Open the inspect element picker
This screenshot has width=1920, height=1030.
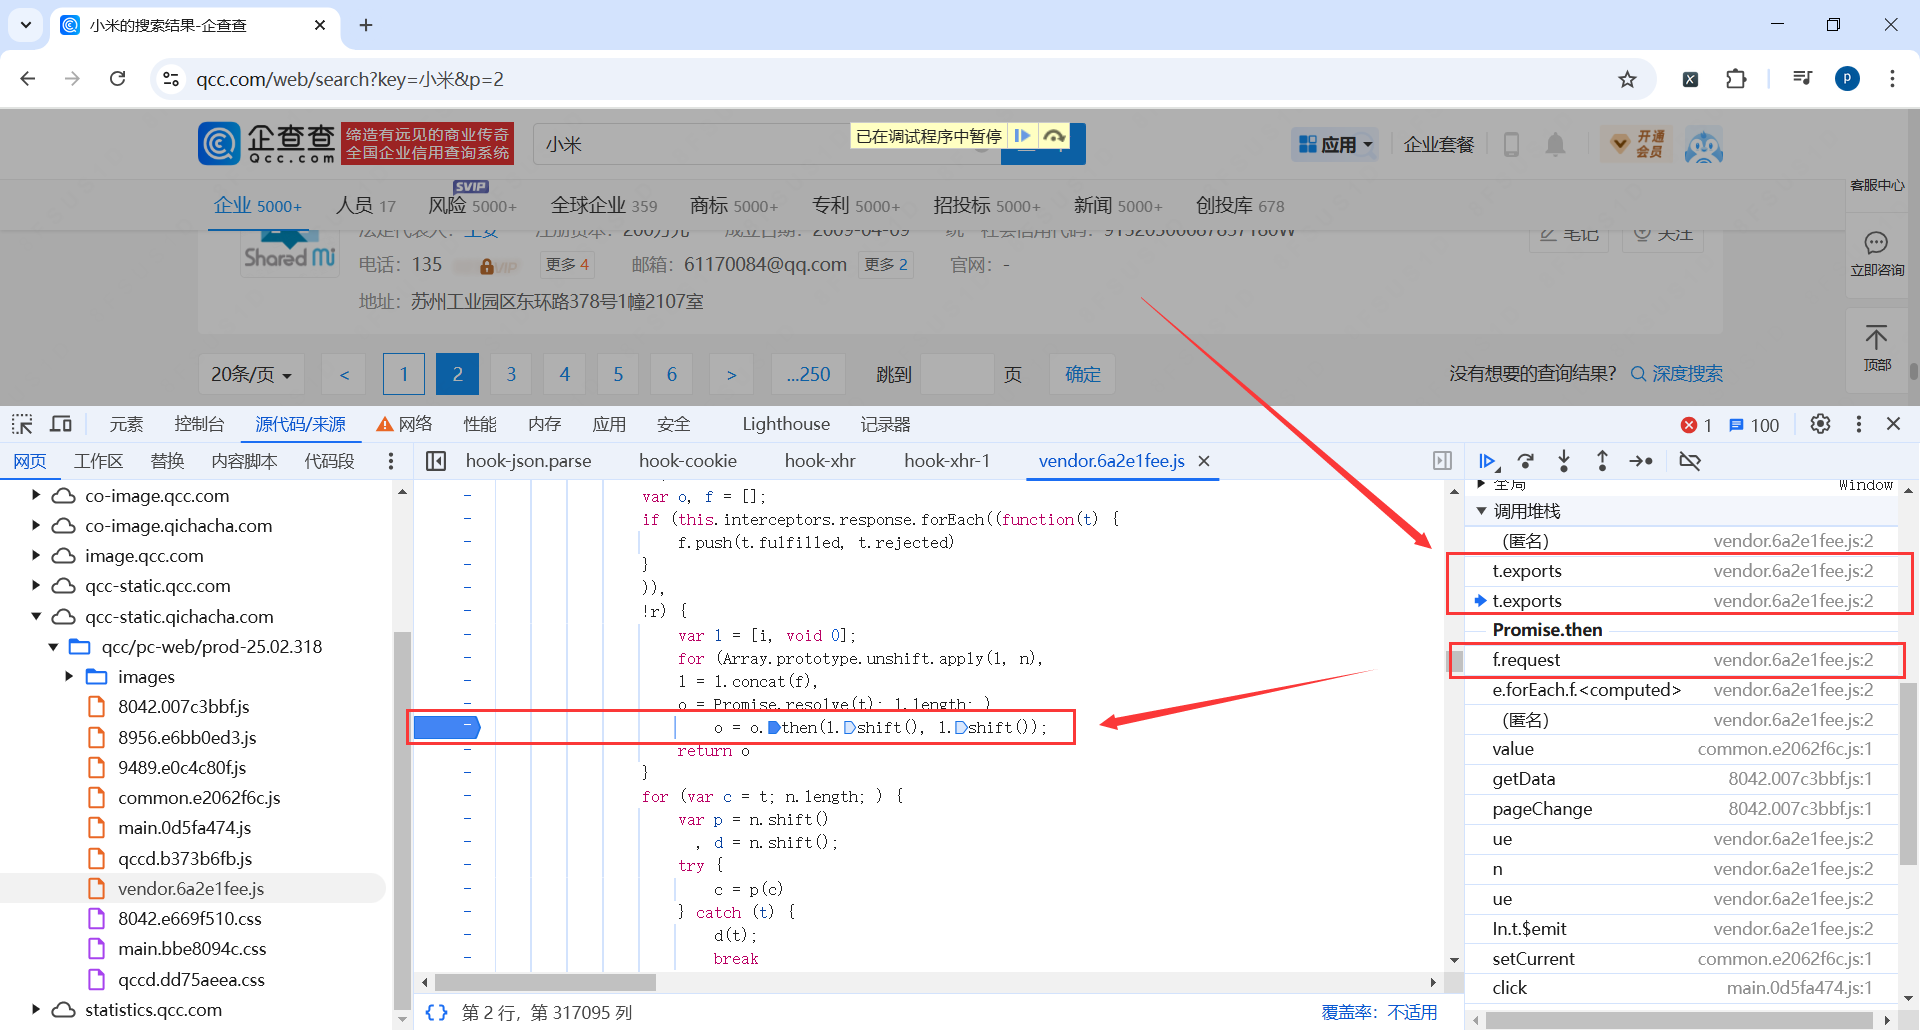(22, 424)
